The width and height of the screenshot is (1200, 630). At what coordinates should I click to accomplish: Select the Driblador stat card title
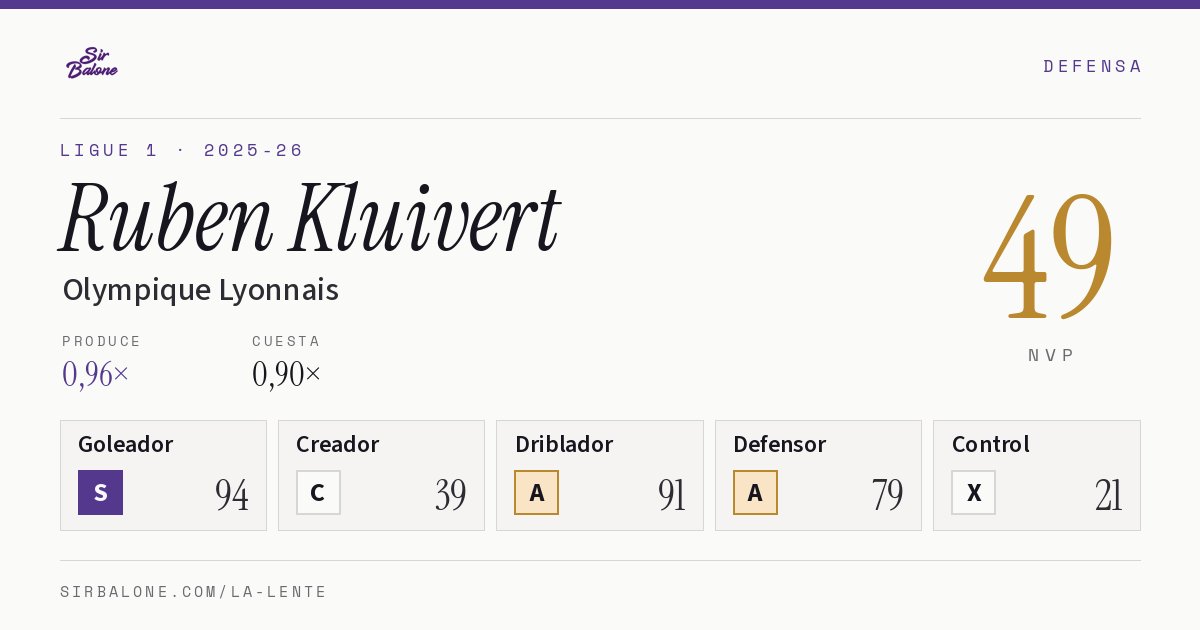click(x=564, y=444)
